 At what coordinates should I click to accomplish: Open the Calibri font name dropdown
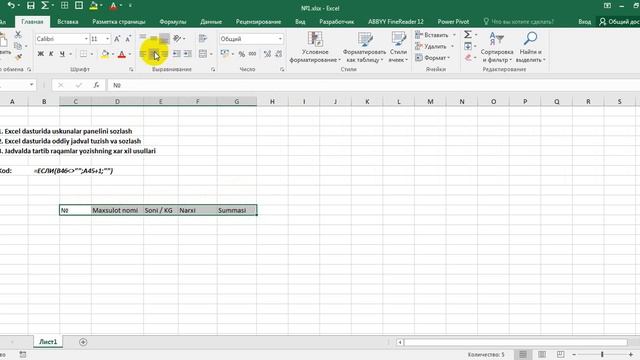click(x=86, y=39)
